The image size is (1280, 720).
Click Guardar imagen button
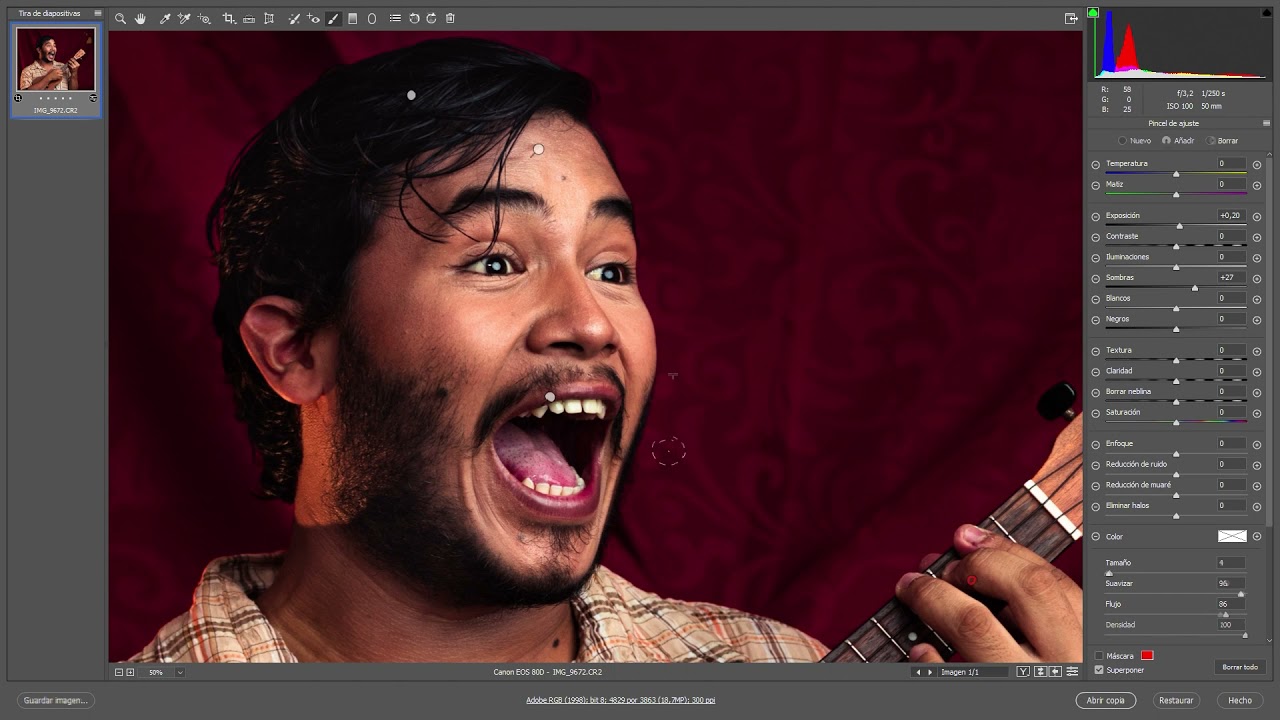click(55, 700)
